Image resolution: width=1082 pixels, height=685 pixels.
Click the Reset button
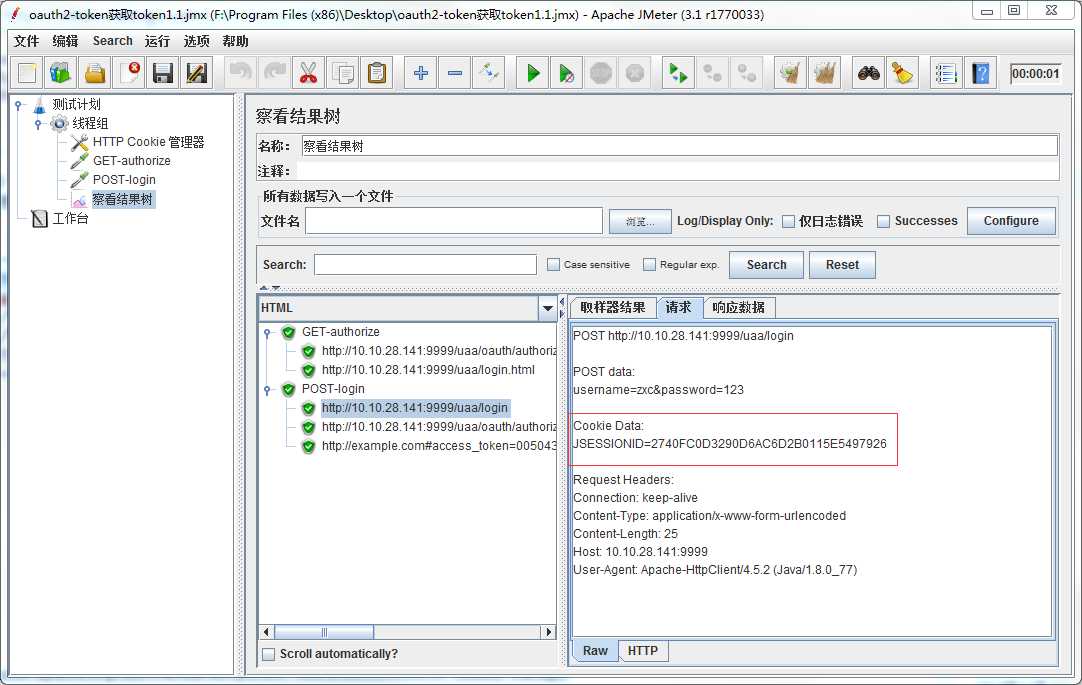[842, 265]
